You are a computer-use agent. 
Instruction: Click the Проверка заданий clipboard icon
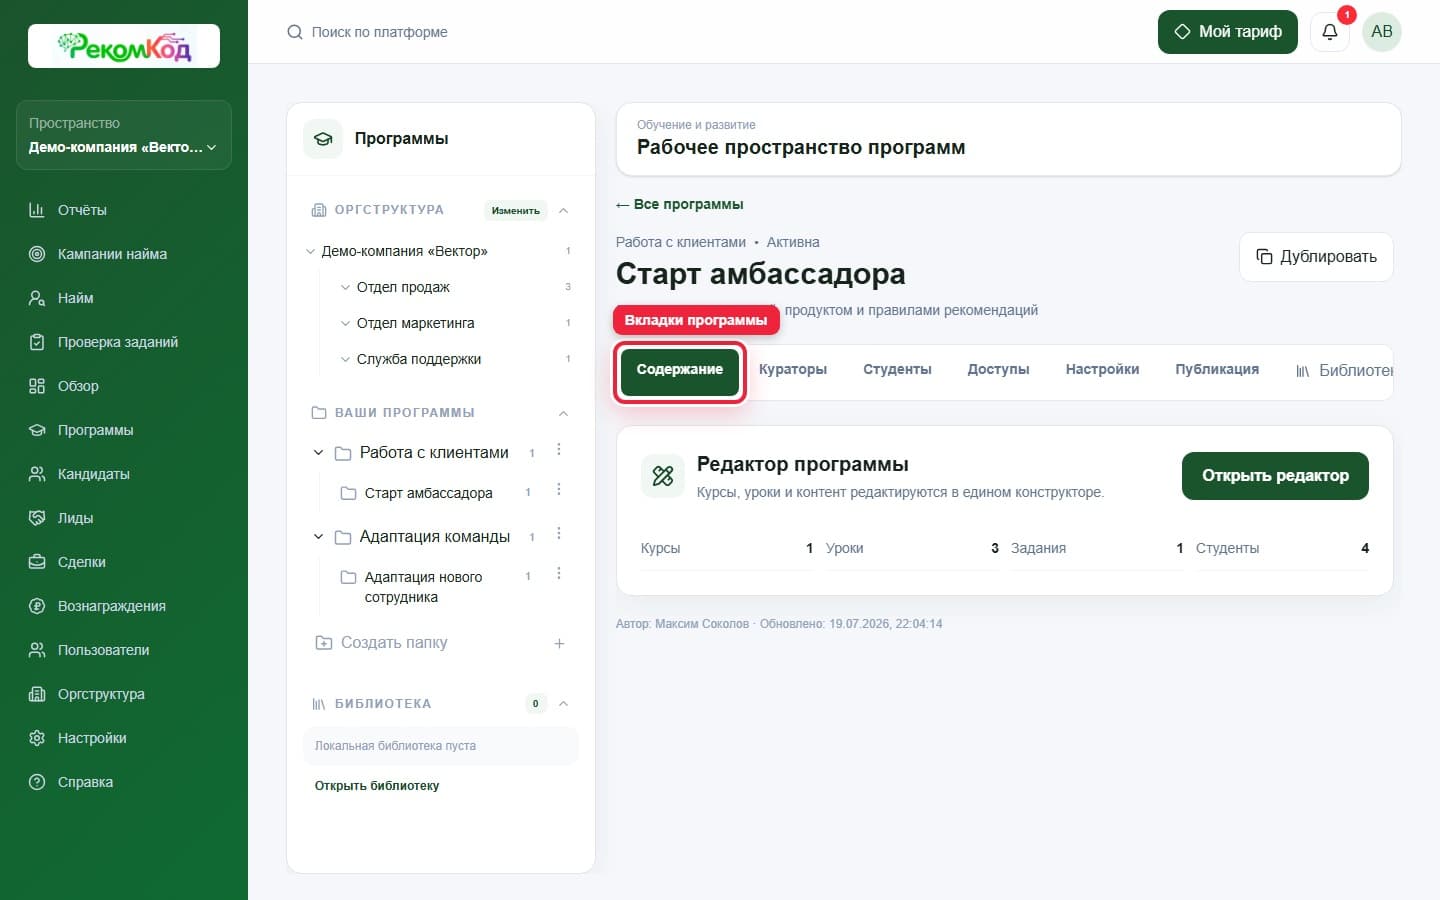point(37,342)
